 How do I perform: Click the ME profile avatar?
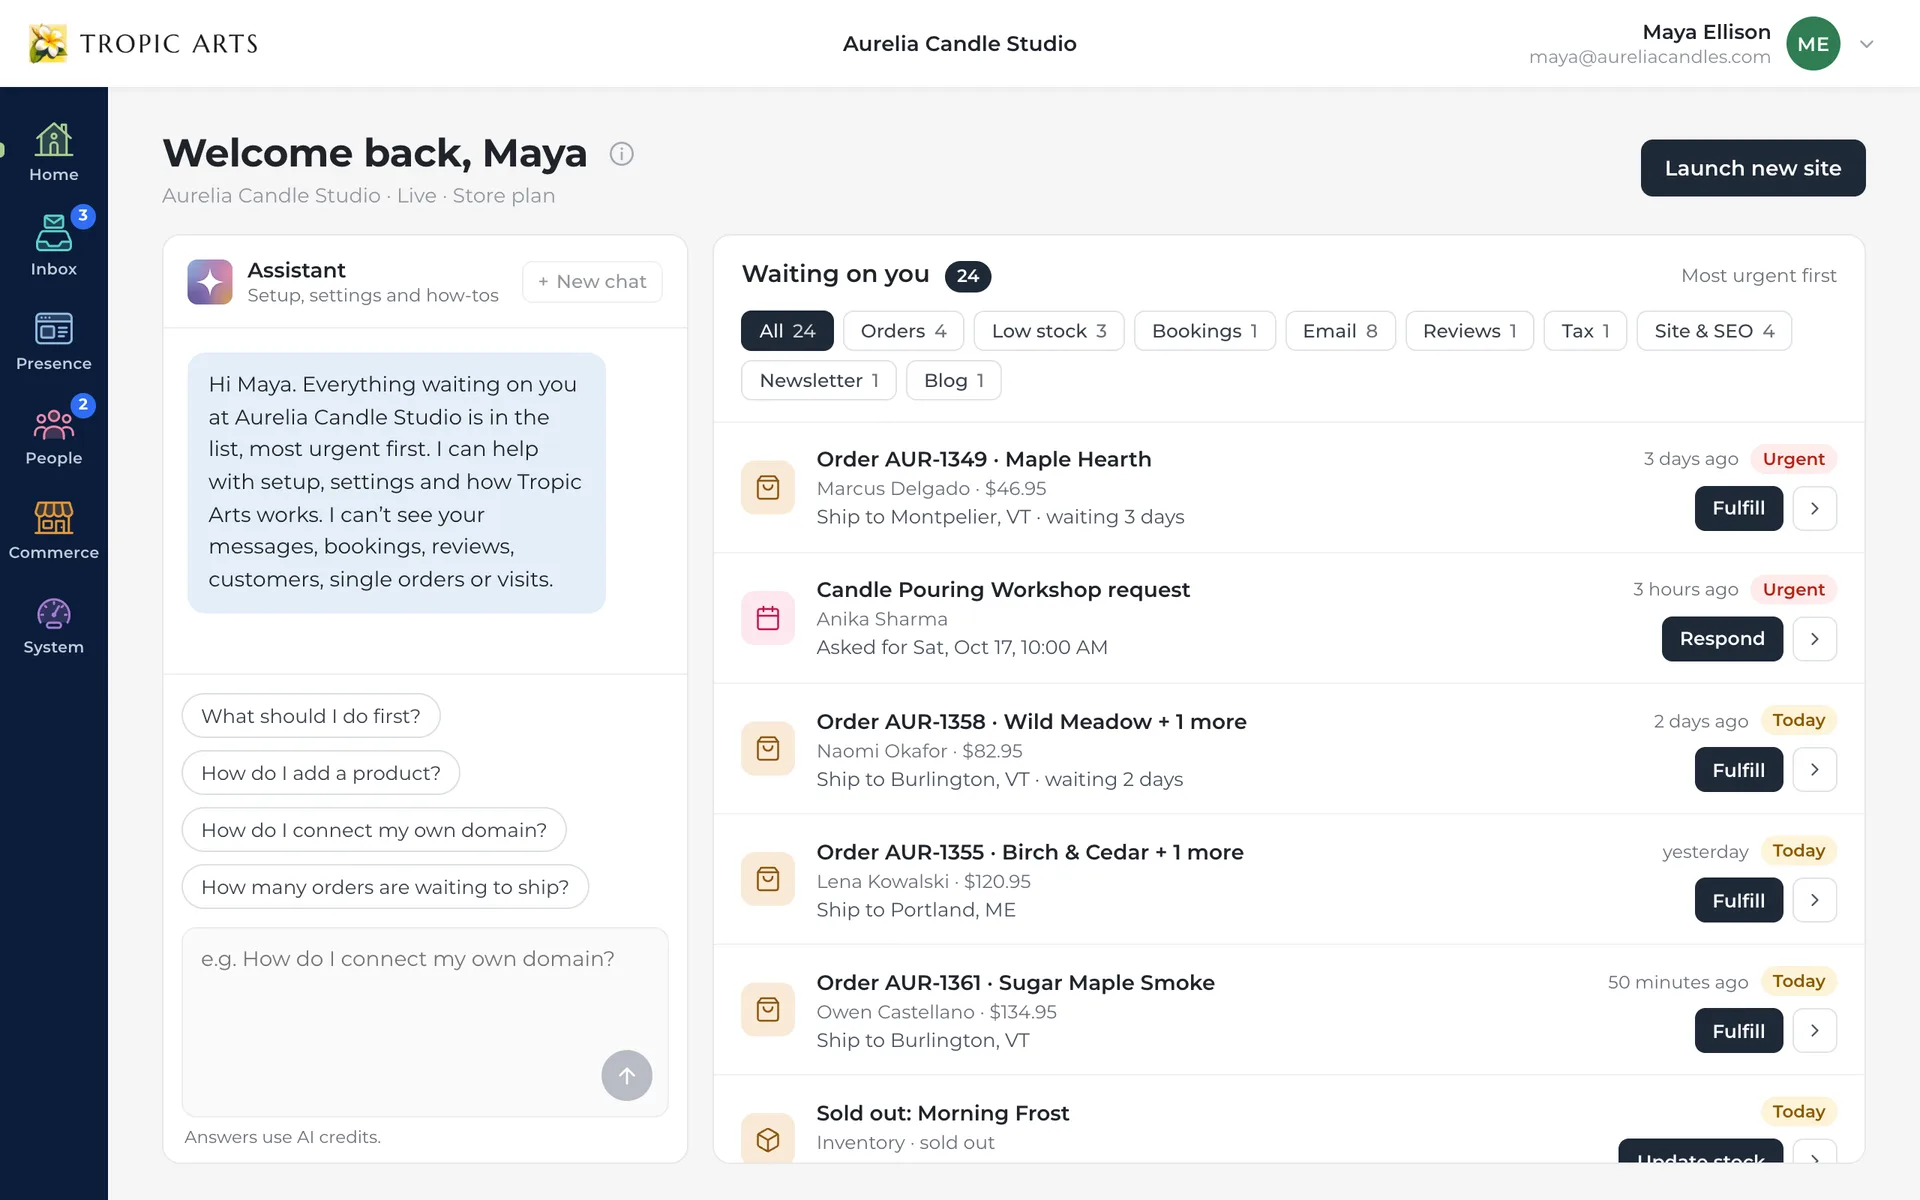click(x=1813, y=43)
